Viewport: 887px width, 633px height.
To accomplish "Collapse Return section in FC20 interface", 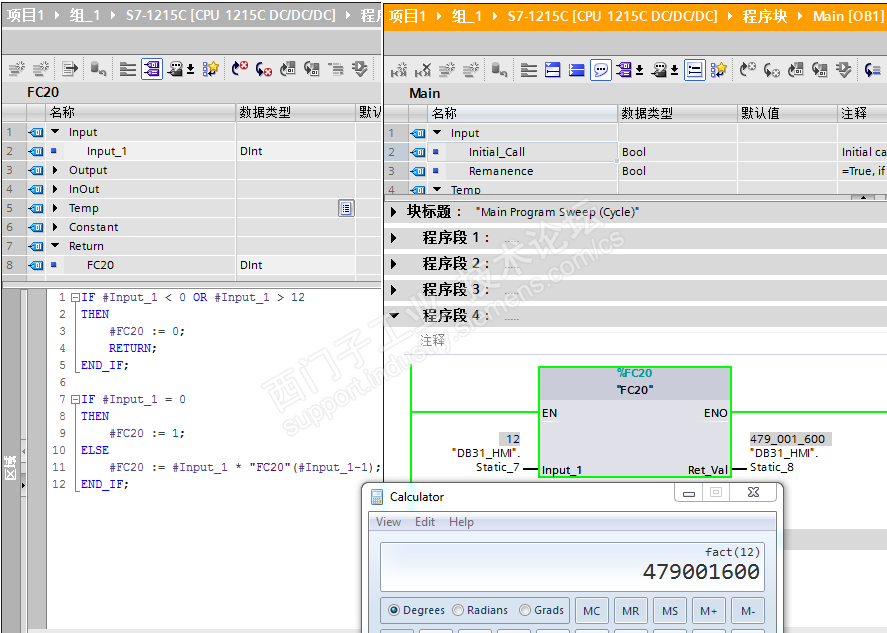I will pyautogui.click(x=55, y=246).
